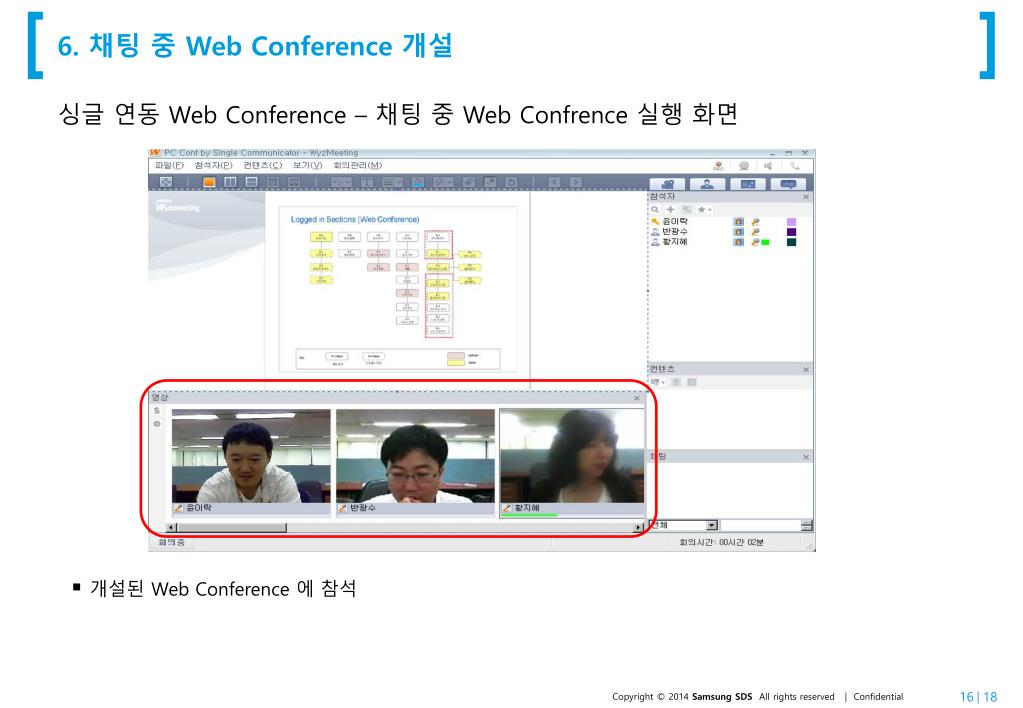Image resolution: width=1023 pixels, height=708 pixels.
Task: Click the fullscreen icon at toolbar start
Action: (x=166, y=182)
